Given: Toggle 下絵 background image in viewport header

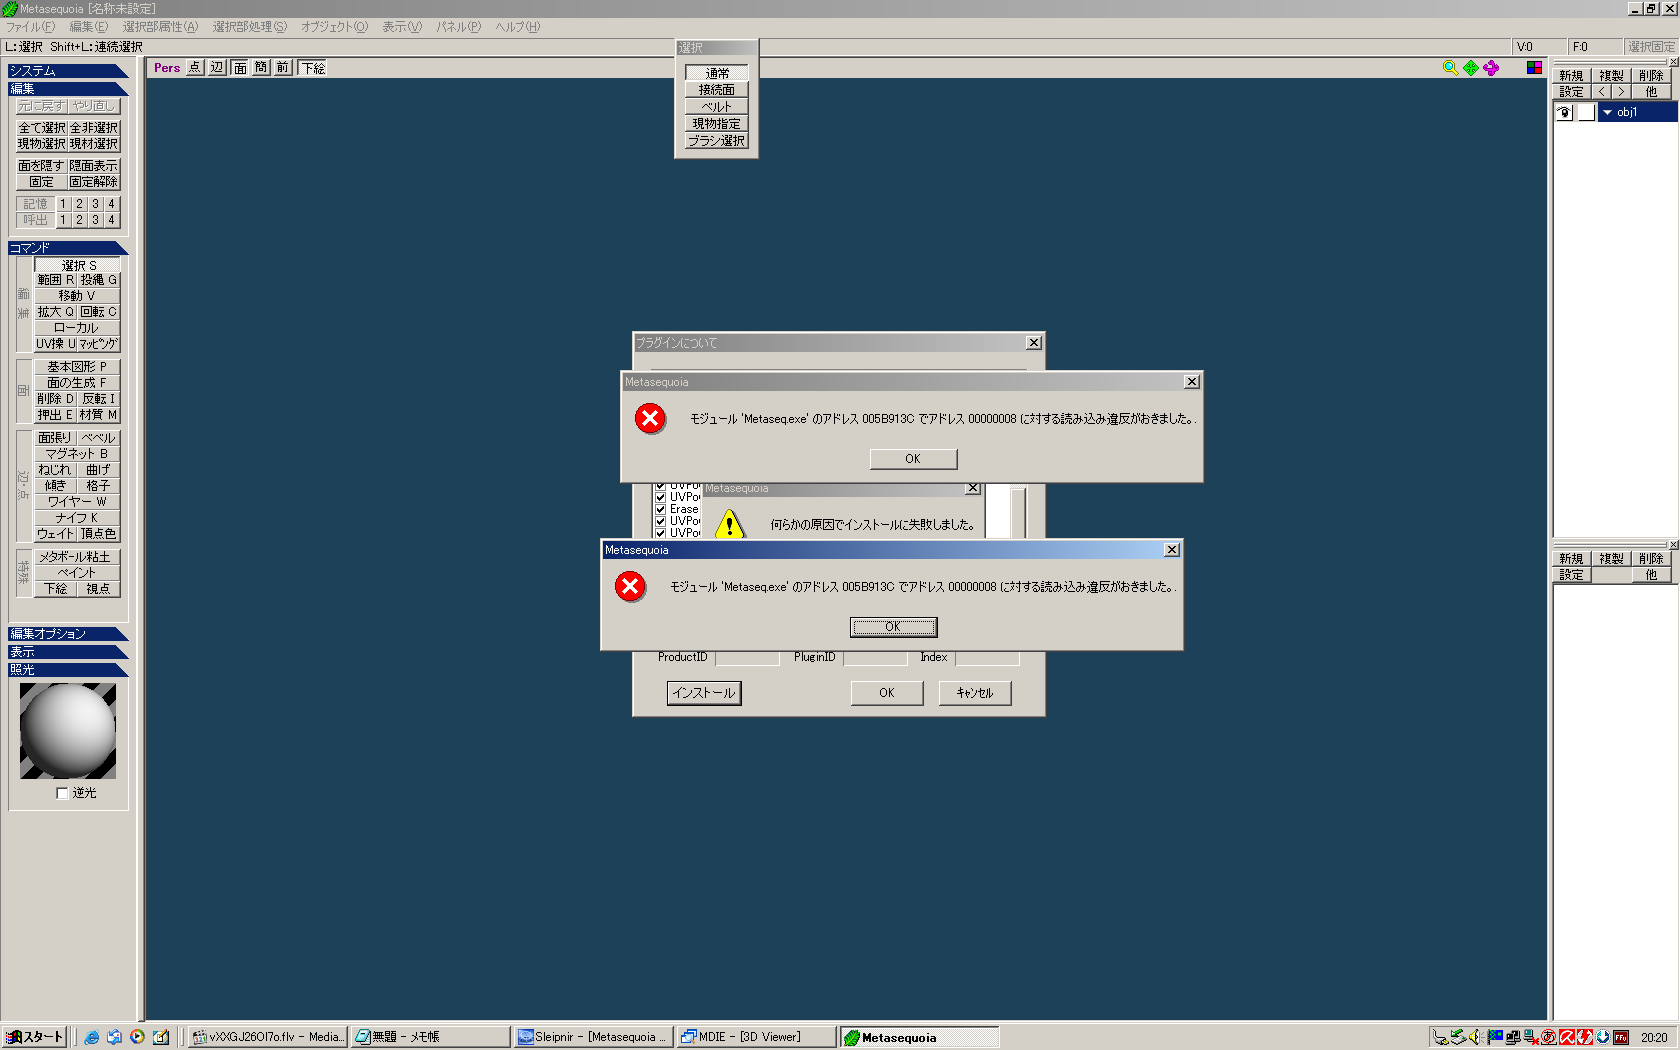Looking at the screenshot, I should 313,67.
